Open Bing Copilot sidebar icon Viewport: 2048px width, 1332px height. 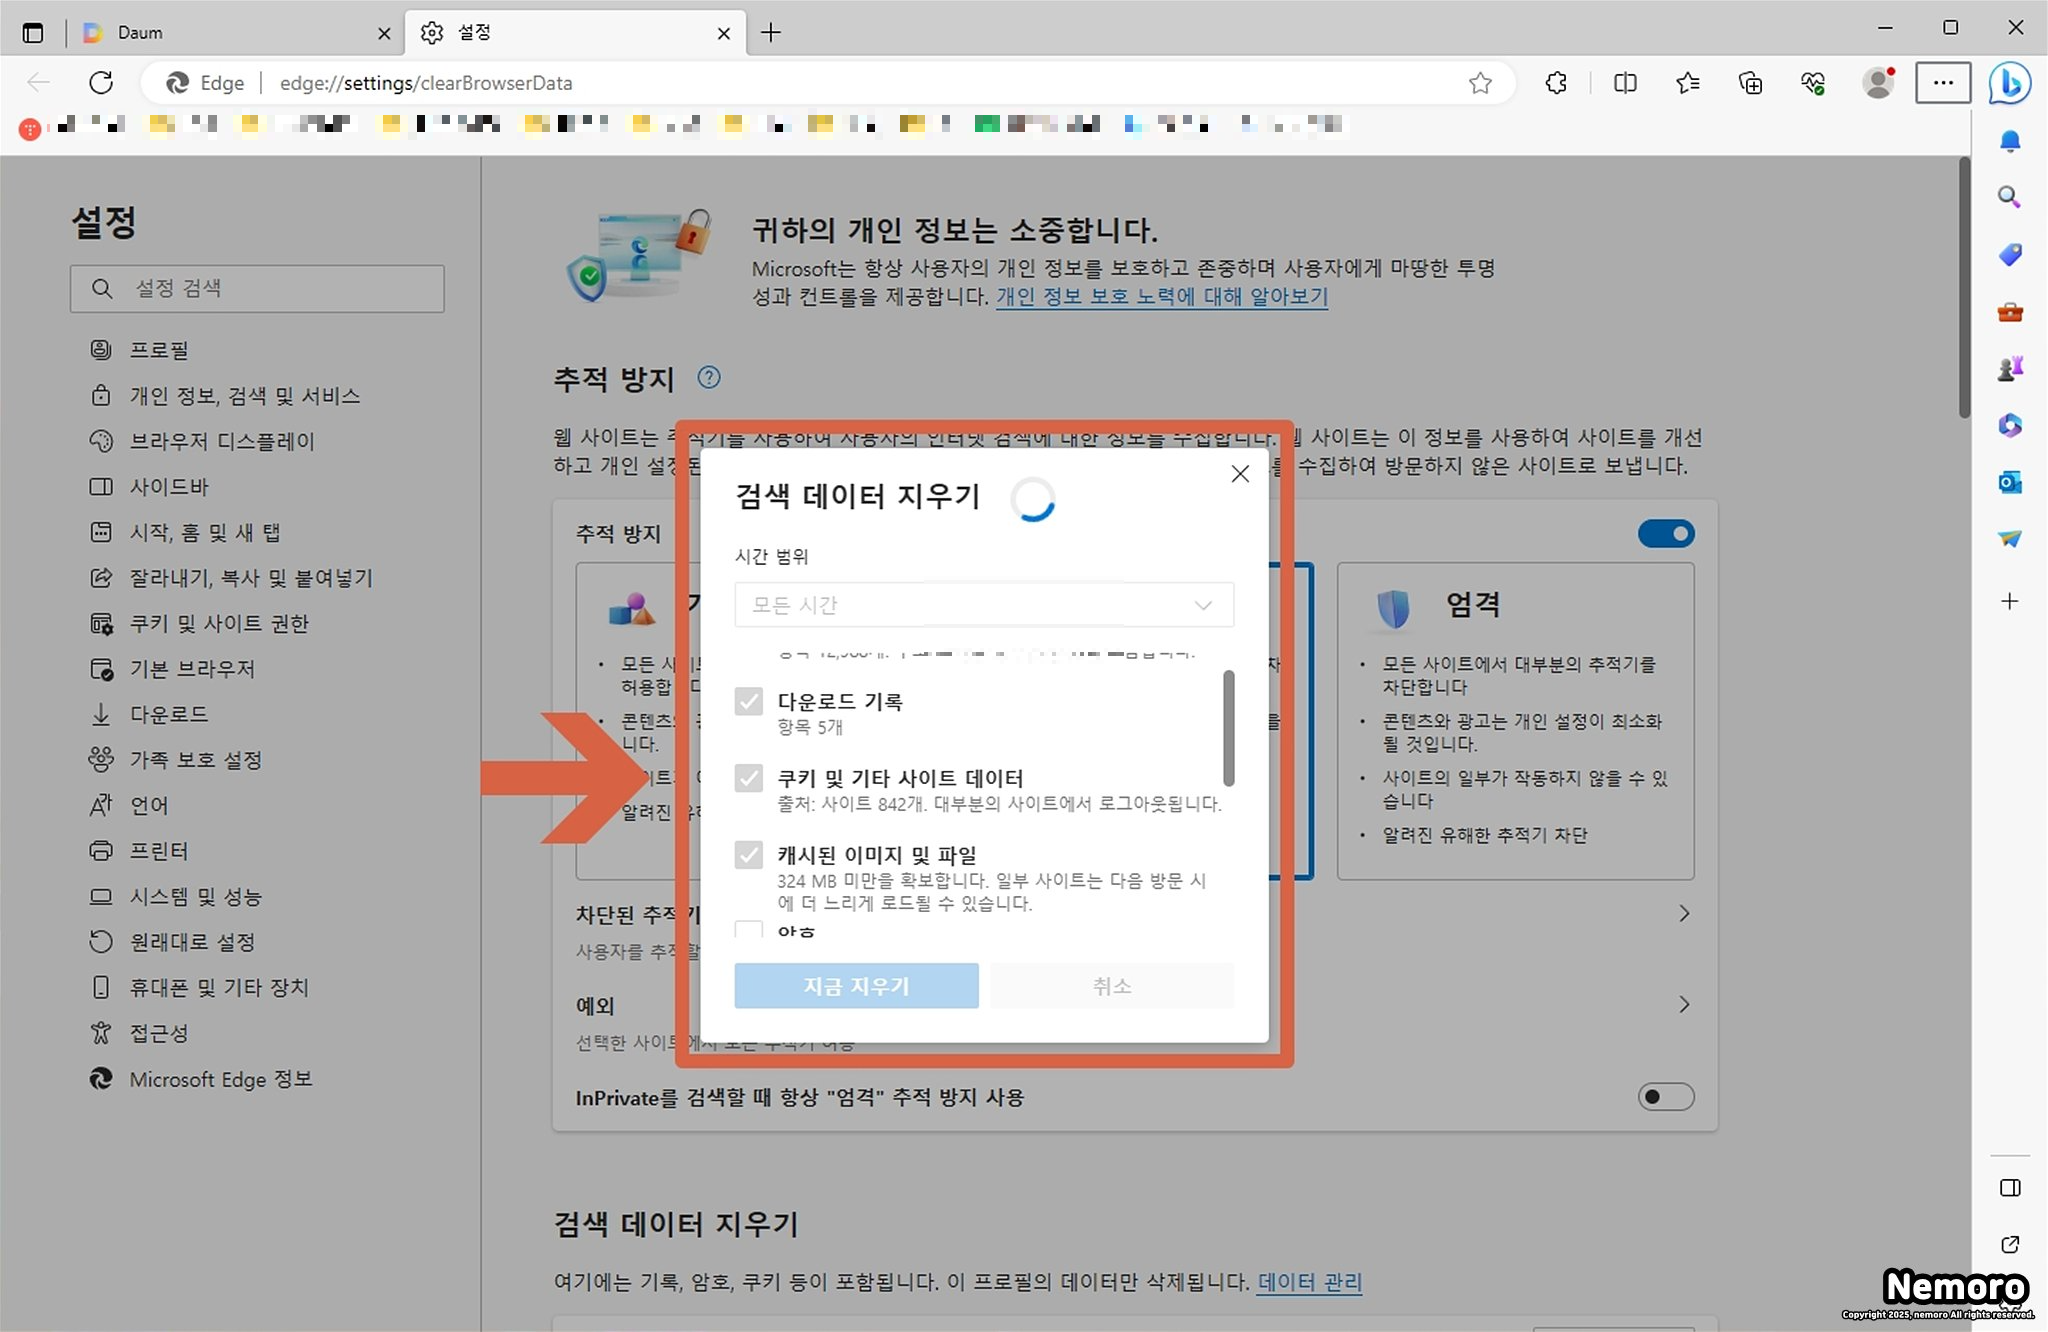point(2009,83)
